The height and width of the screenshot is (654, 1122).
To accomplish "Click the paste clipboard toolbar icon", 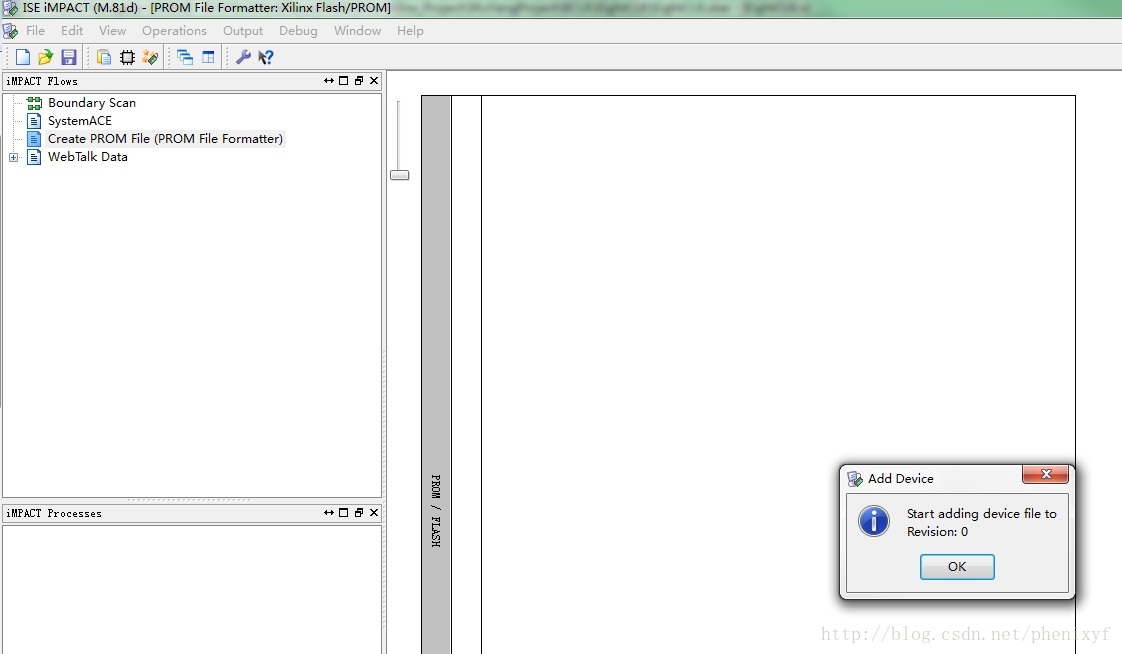I will [104, 57].
